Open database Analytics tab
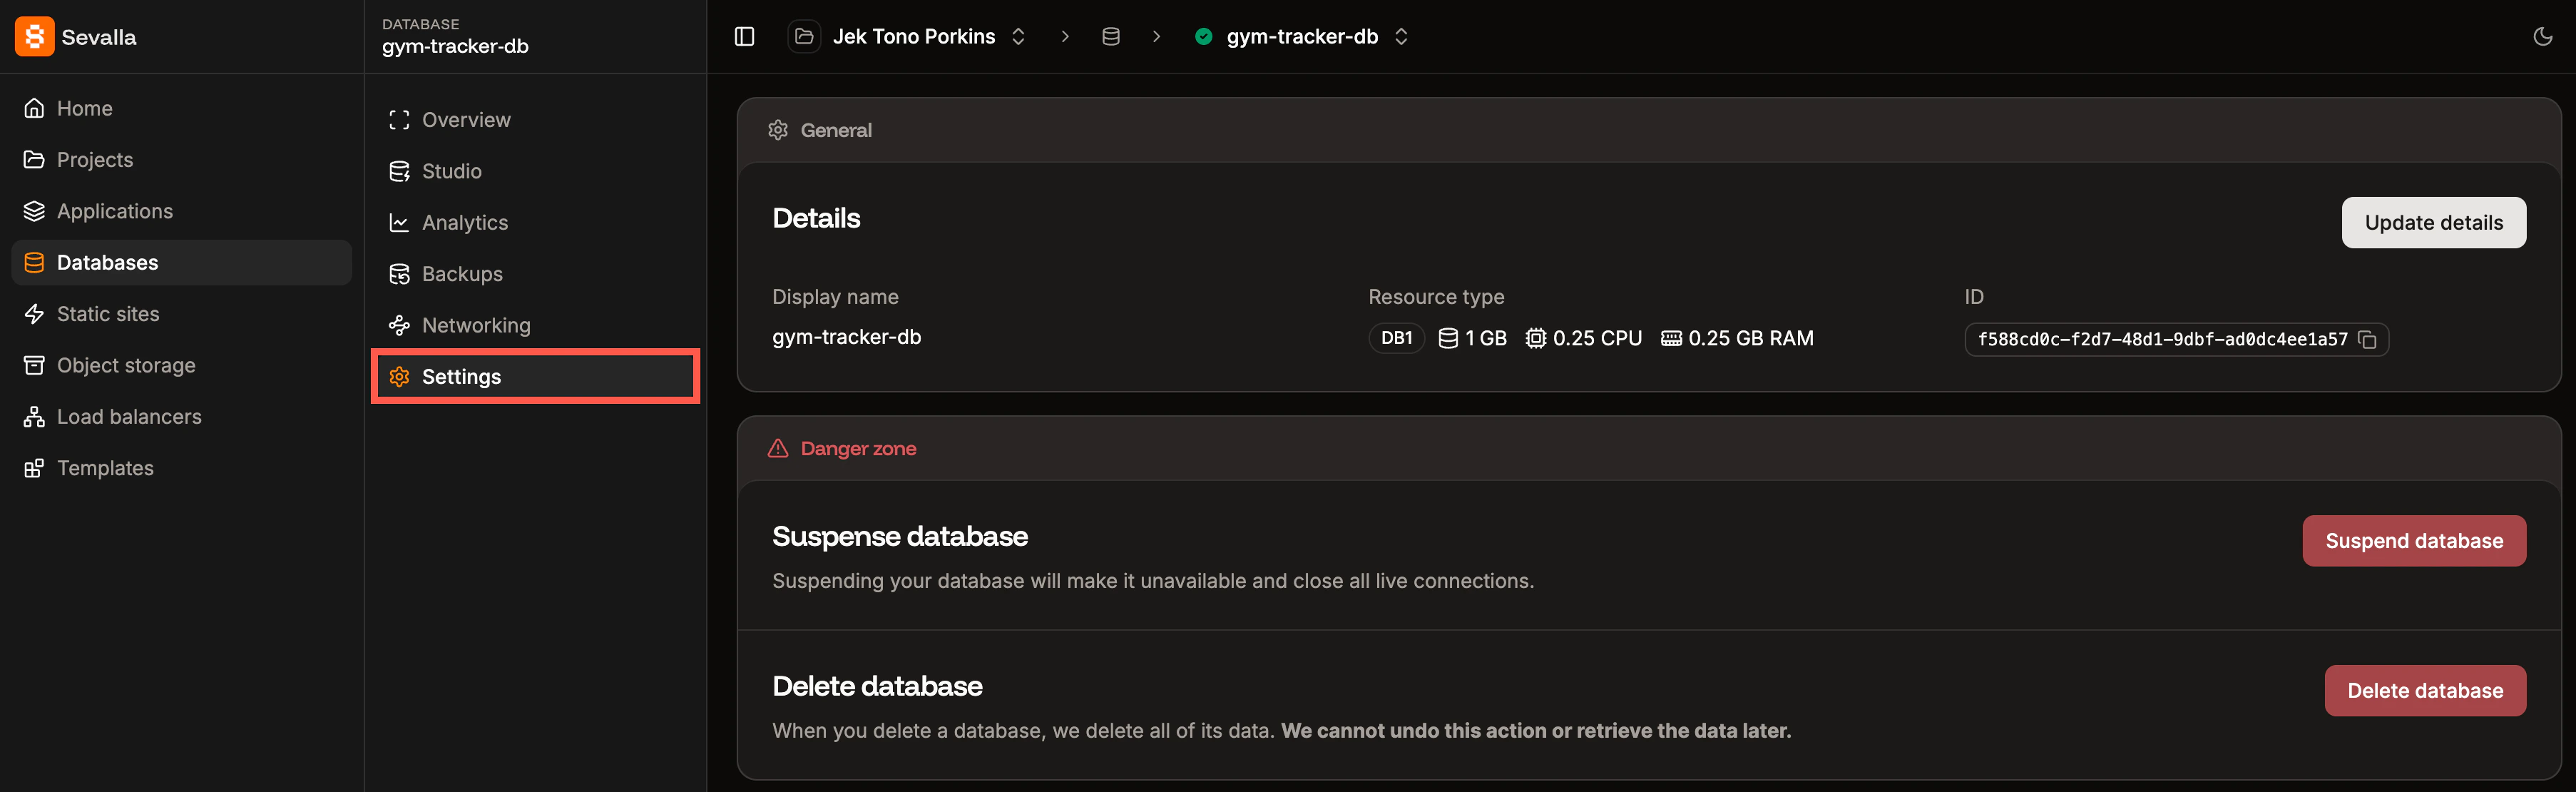Screen dimensions: 2576x792 pos(535,223)
